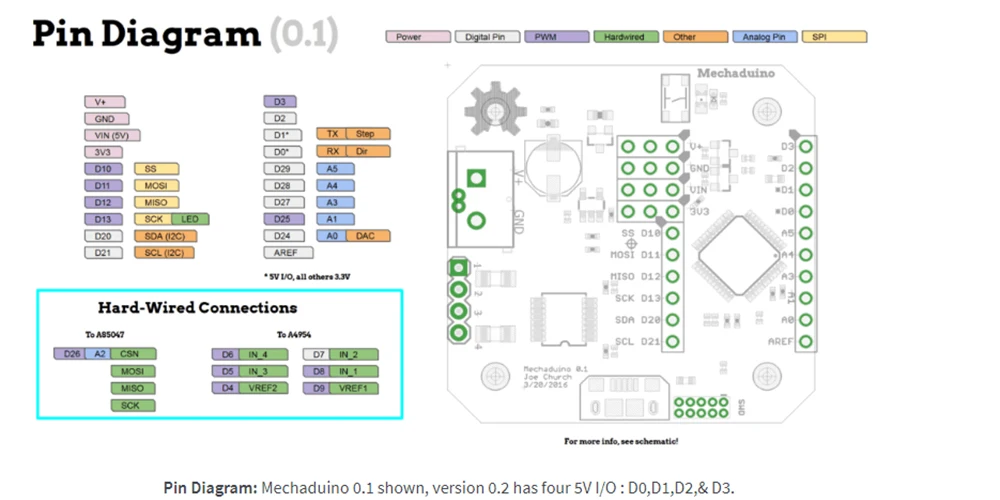Screen dimensions: 1000x500
Task: Click the blue A1 label beside D25
Action: [335, 219]
